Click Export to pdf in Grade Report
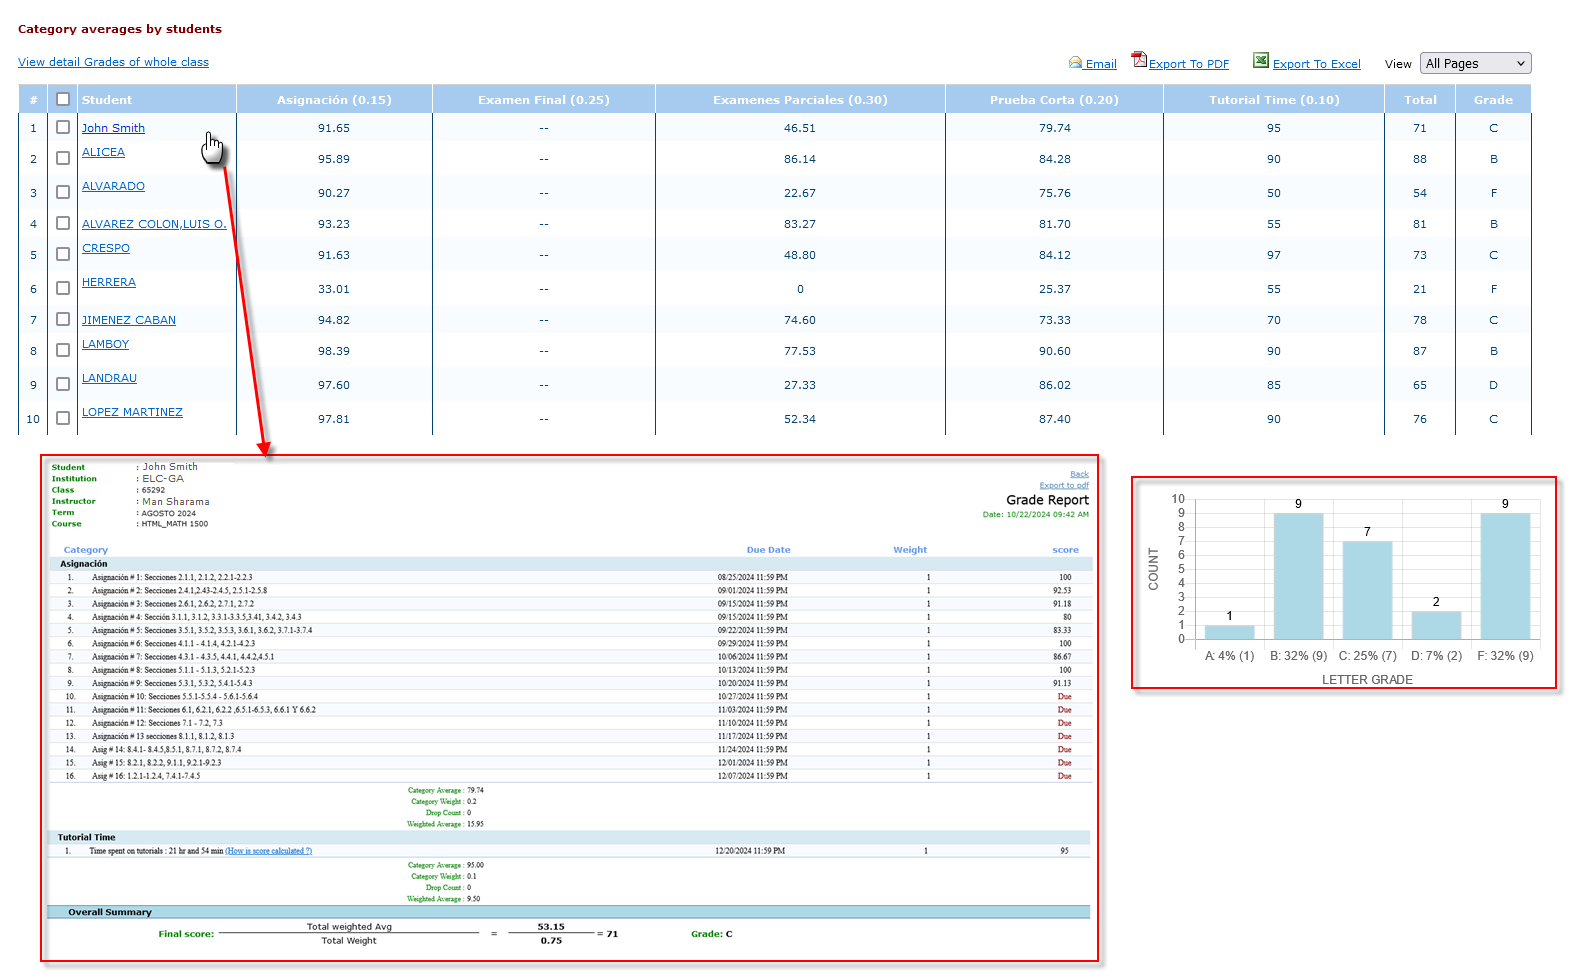 click(x=1064, y=485)
